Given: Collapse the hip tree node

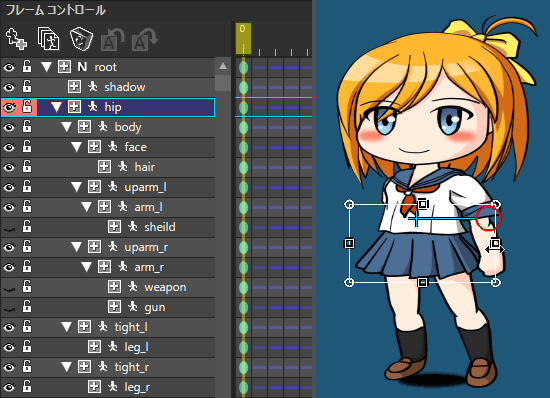Looking at the screenshot, I should coord(56,107).
